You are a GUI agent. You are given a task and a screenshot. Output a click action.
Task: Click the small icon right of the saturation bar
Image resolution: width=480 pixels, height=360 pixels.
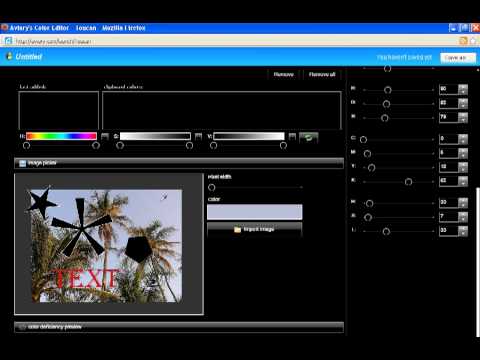198,136
